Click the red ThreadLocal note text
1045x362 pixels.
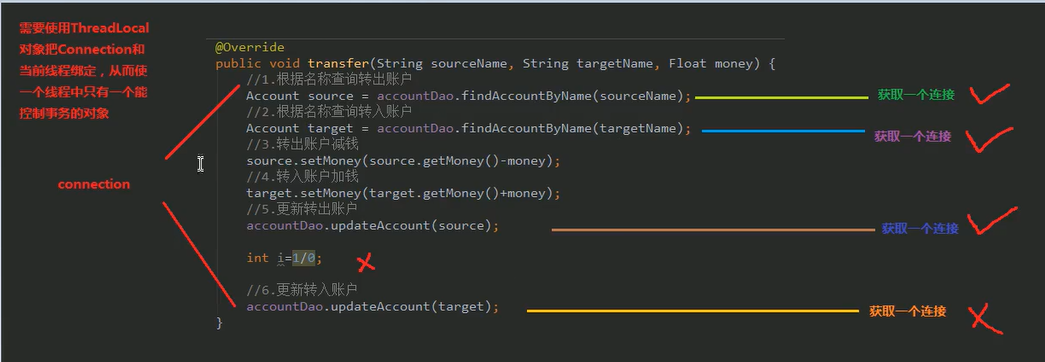(84, 71)
